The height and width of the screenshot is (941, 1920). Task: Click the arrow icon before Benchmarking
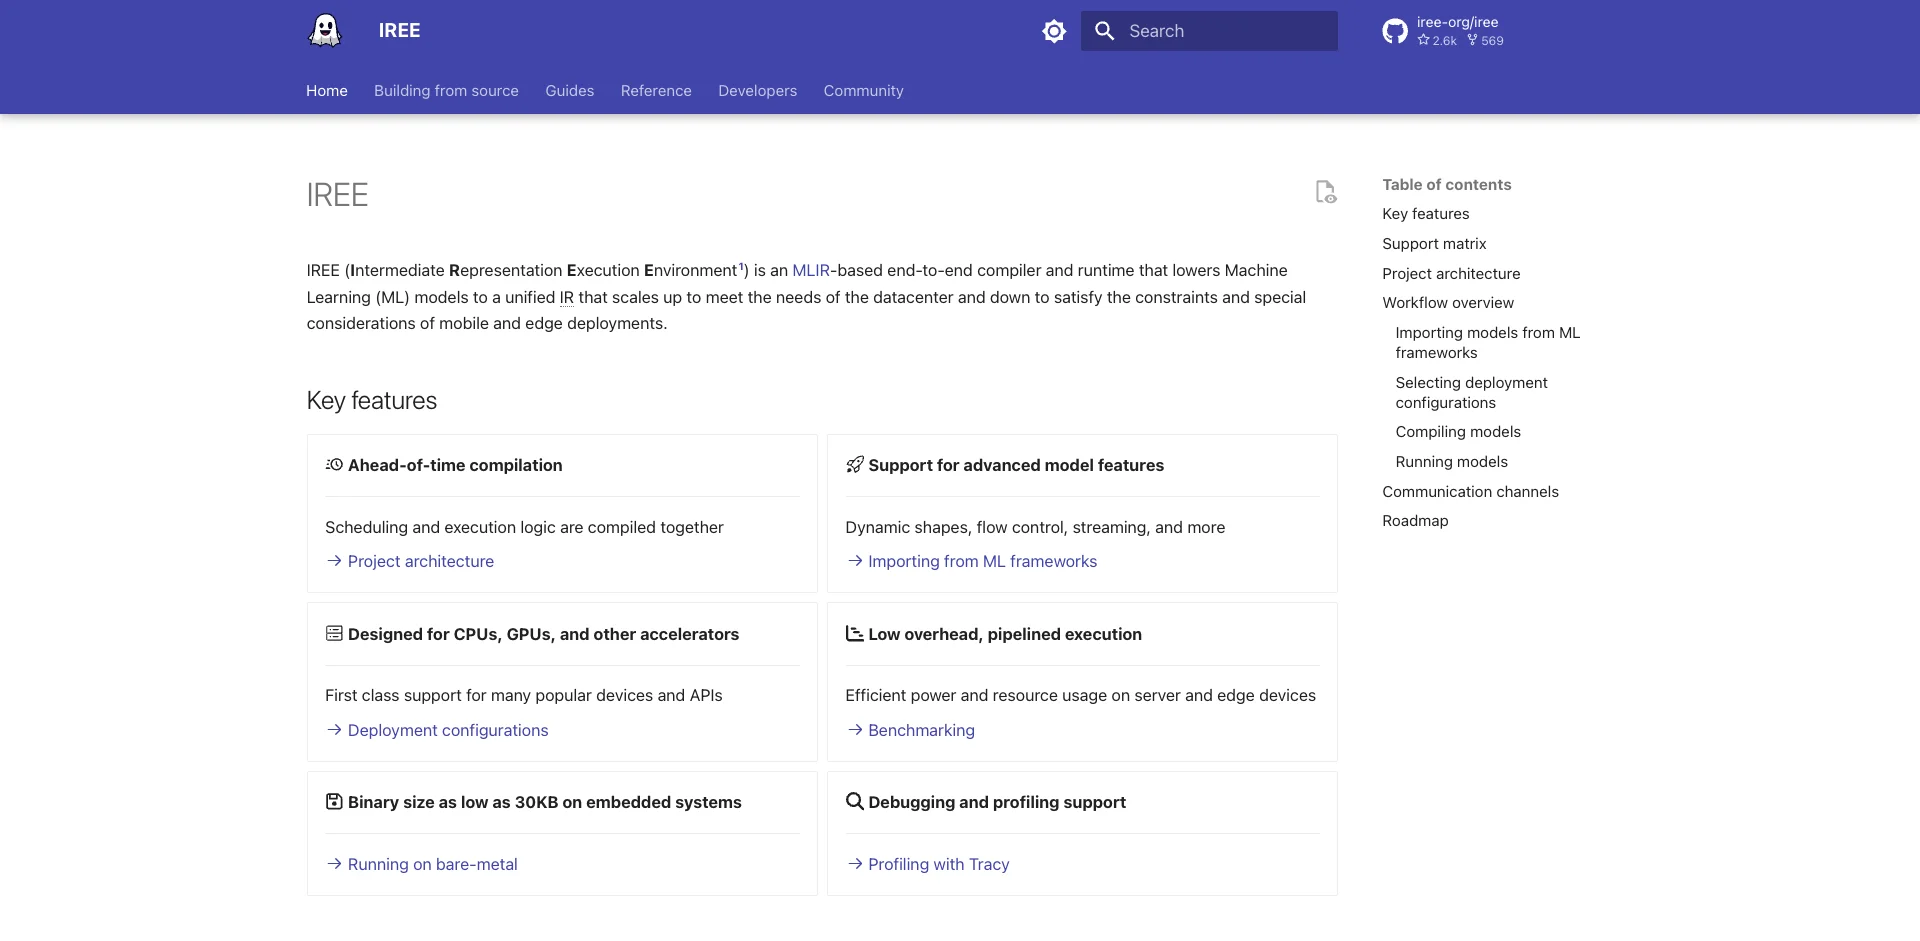click(x=855, y=731)
